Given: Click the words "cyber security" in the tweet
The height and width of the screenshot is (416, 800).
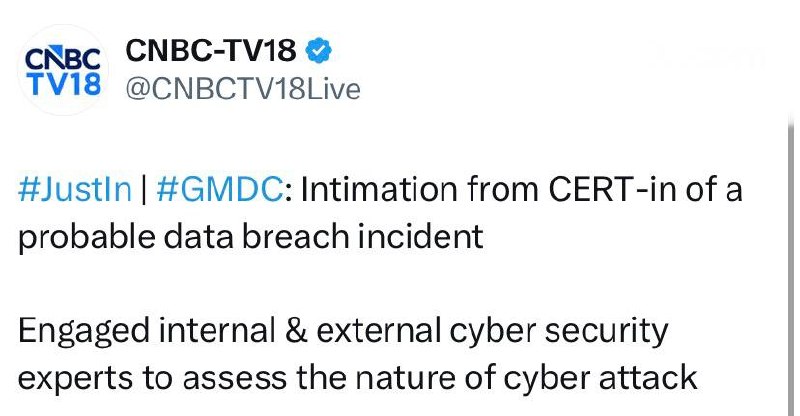Looking at the screenshot, I should click(559, 331).
